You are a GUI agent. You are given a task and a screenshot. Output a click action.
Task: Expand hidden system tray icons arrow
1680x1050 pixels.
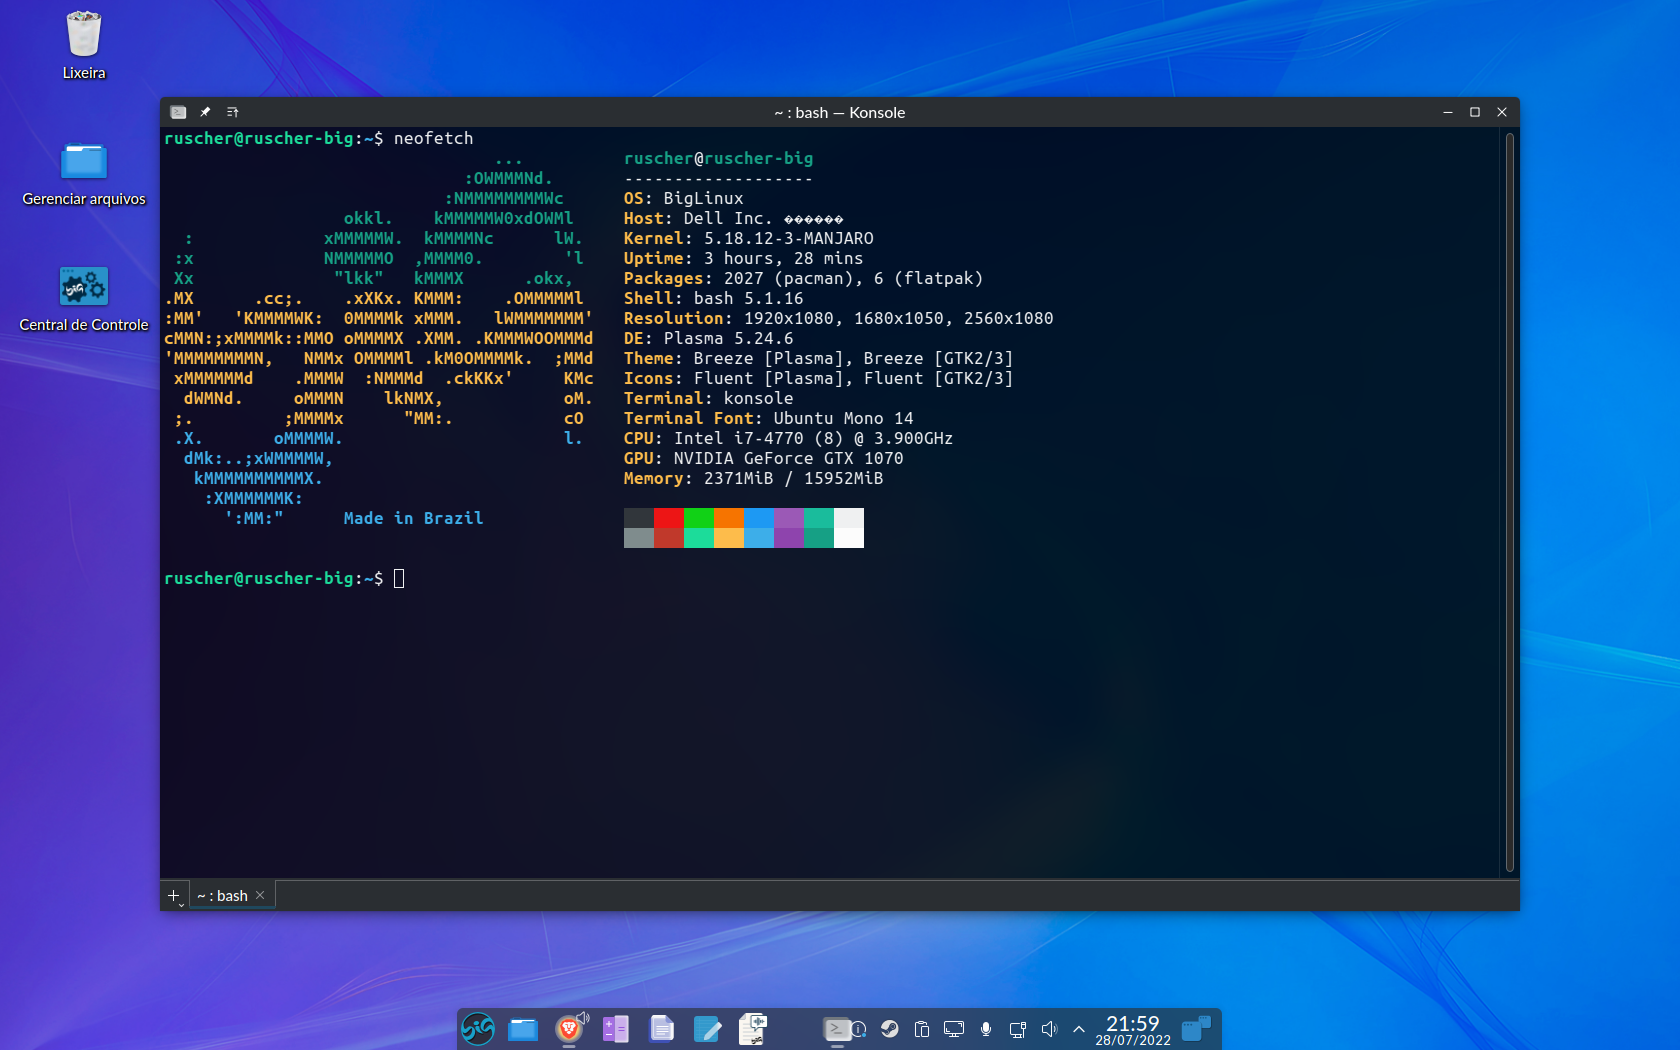click(x=1078, y=1029)
